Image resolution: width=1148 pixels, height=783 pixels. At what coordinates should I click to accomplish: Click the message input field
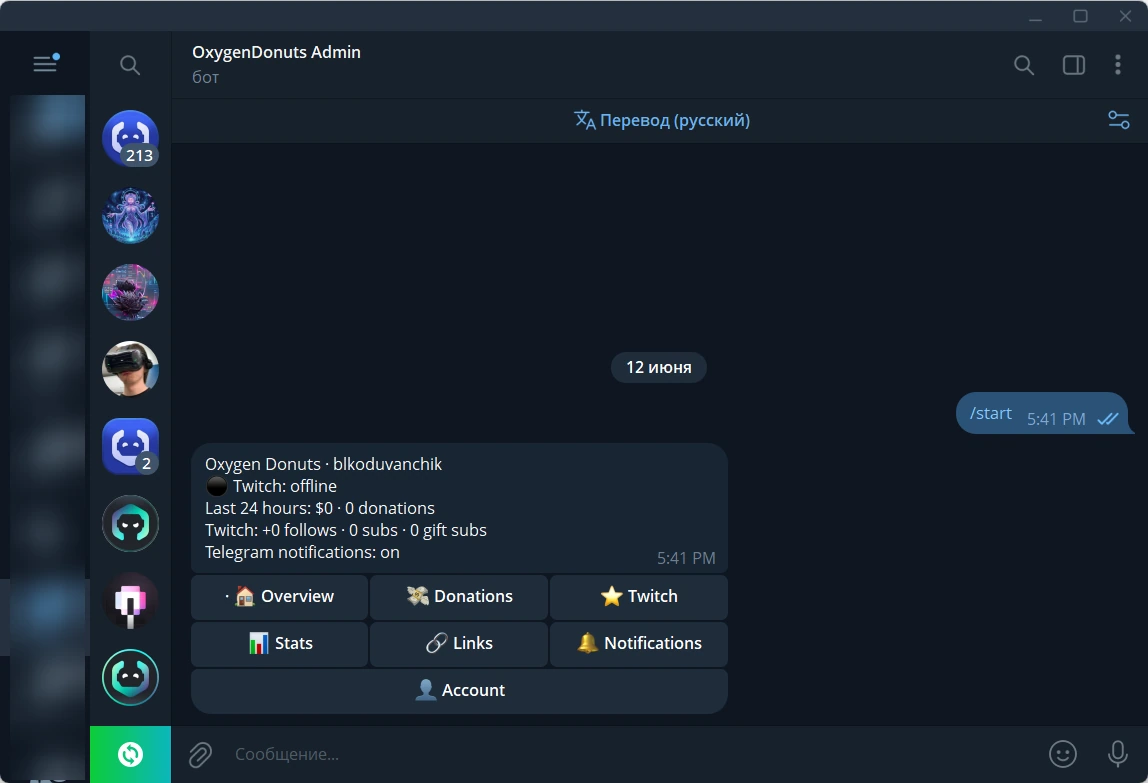[x=633, y=754]
